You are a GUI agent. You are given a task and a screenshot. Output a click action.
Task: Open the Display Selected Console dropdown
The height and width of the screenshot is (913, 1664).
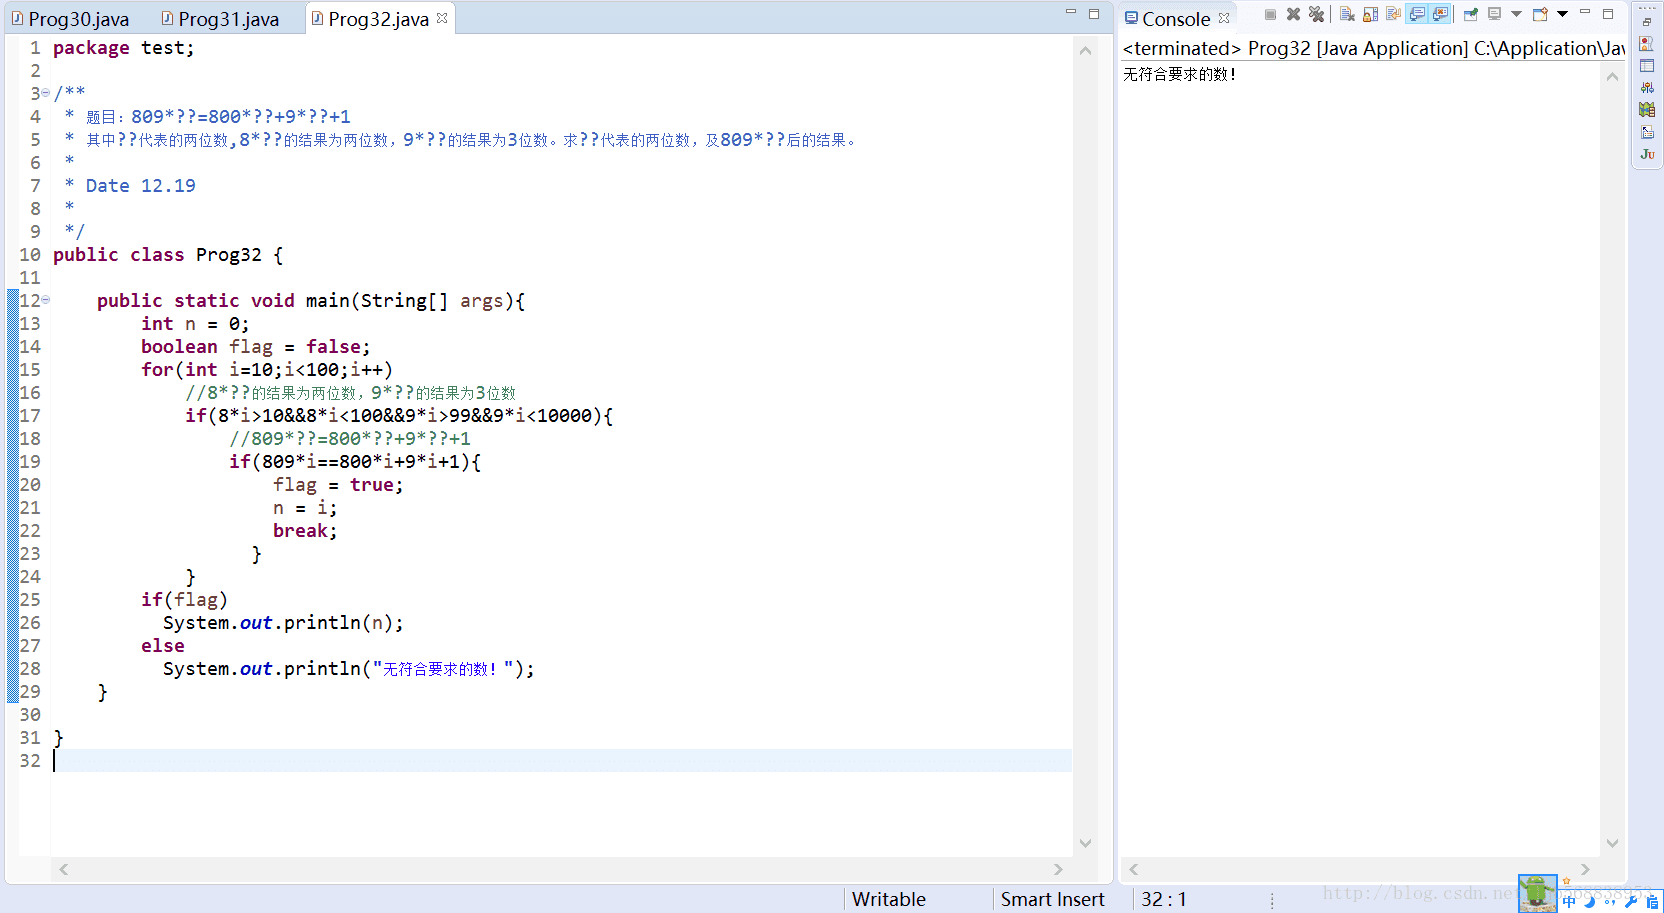point(1516,14)
